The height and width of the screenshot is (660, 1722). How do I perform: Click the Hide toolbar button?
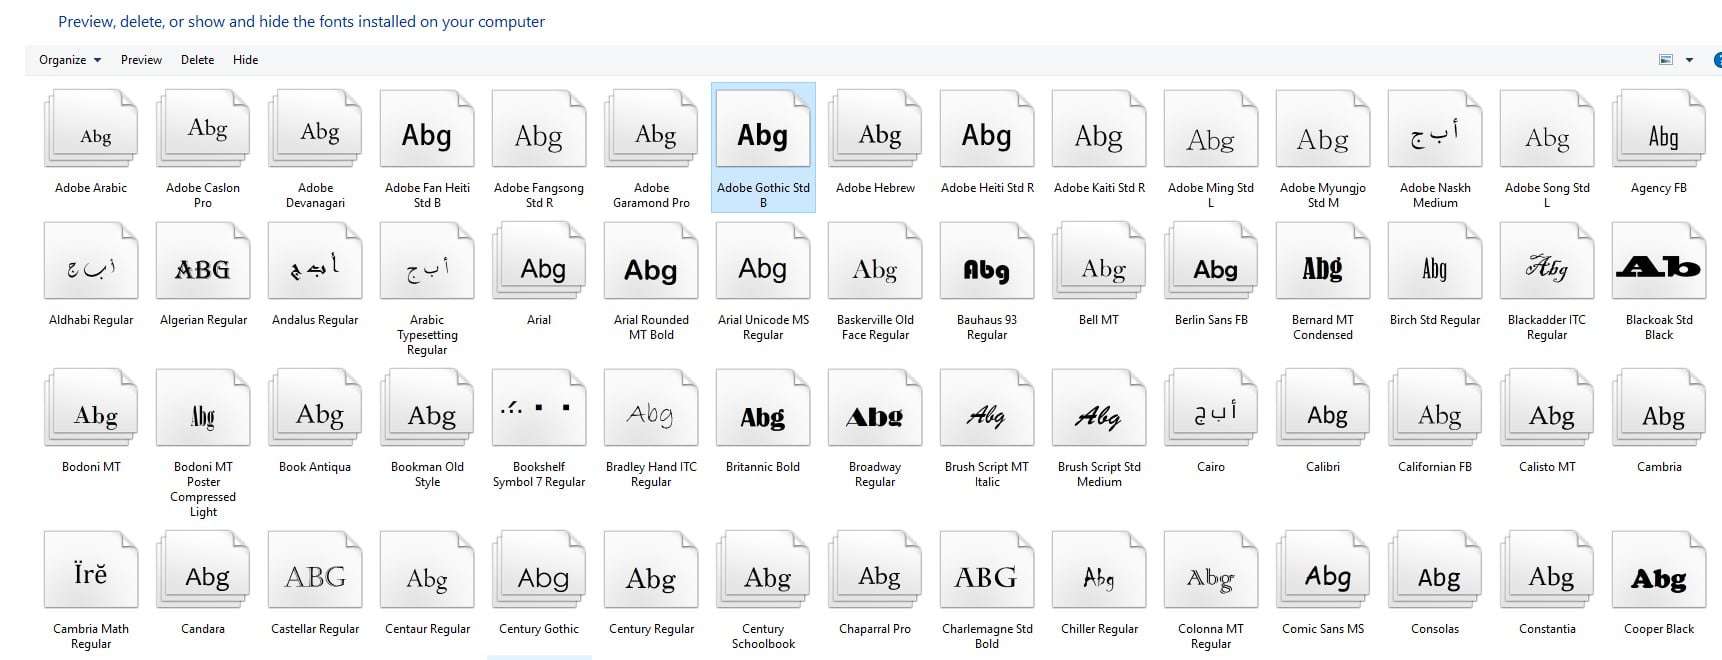point(245,60)
